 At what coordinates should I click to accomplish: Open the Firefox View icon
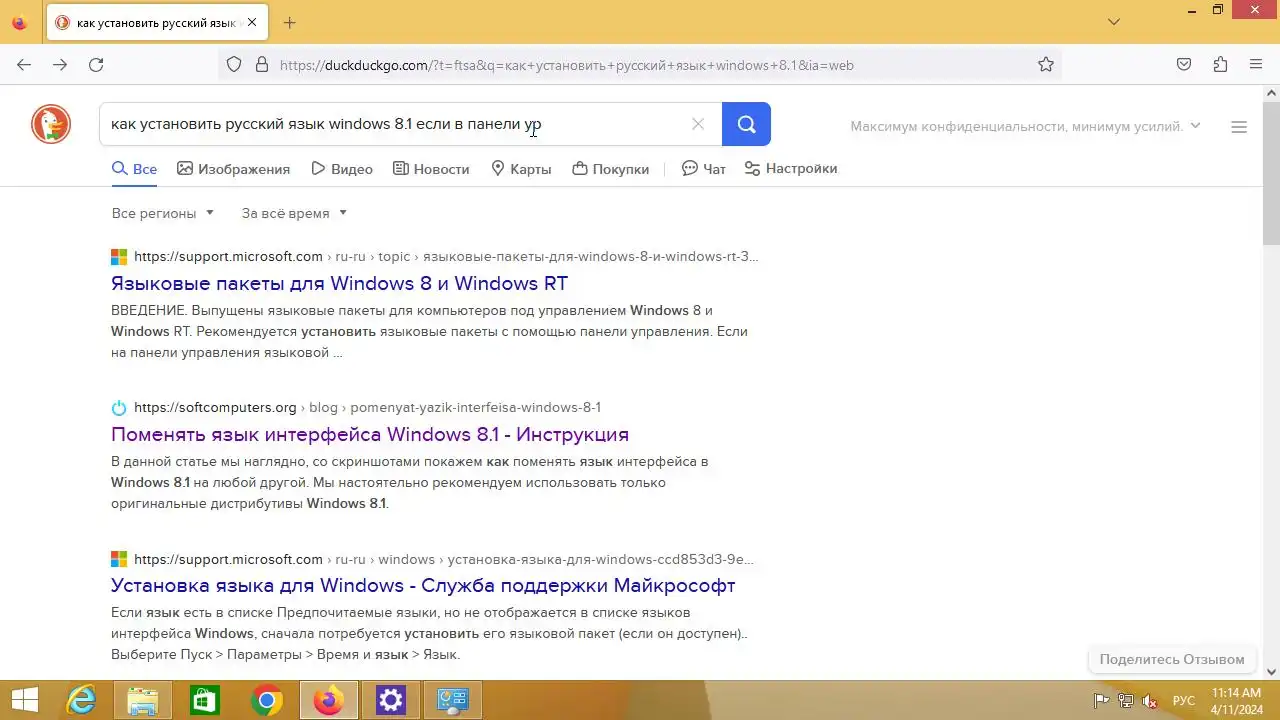click(x=19, y=22)
